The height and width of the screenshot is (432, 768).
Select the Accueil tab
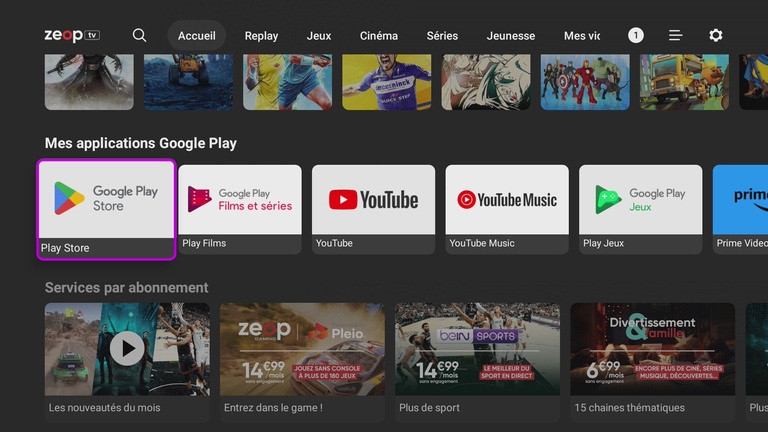[x=196, y=35]
